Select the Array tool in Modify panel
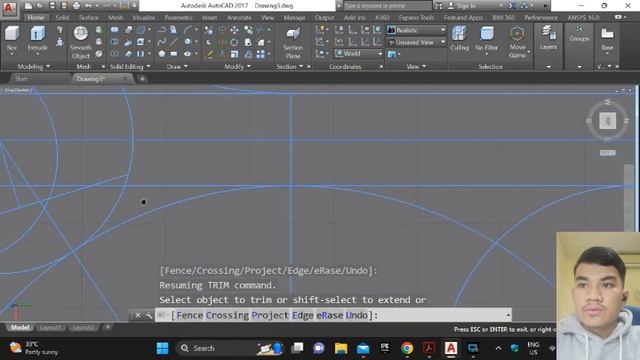This screenshot has width=640, height=360. pyautogui.click(x=261, y=54)
